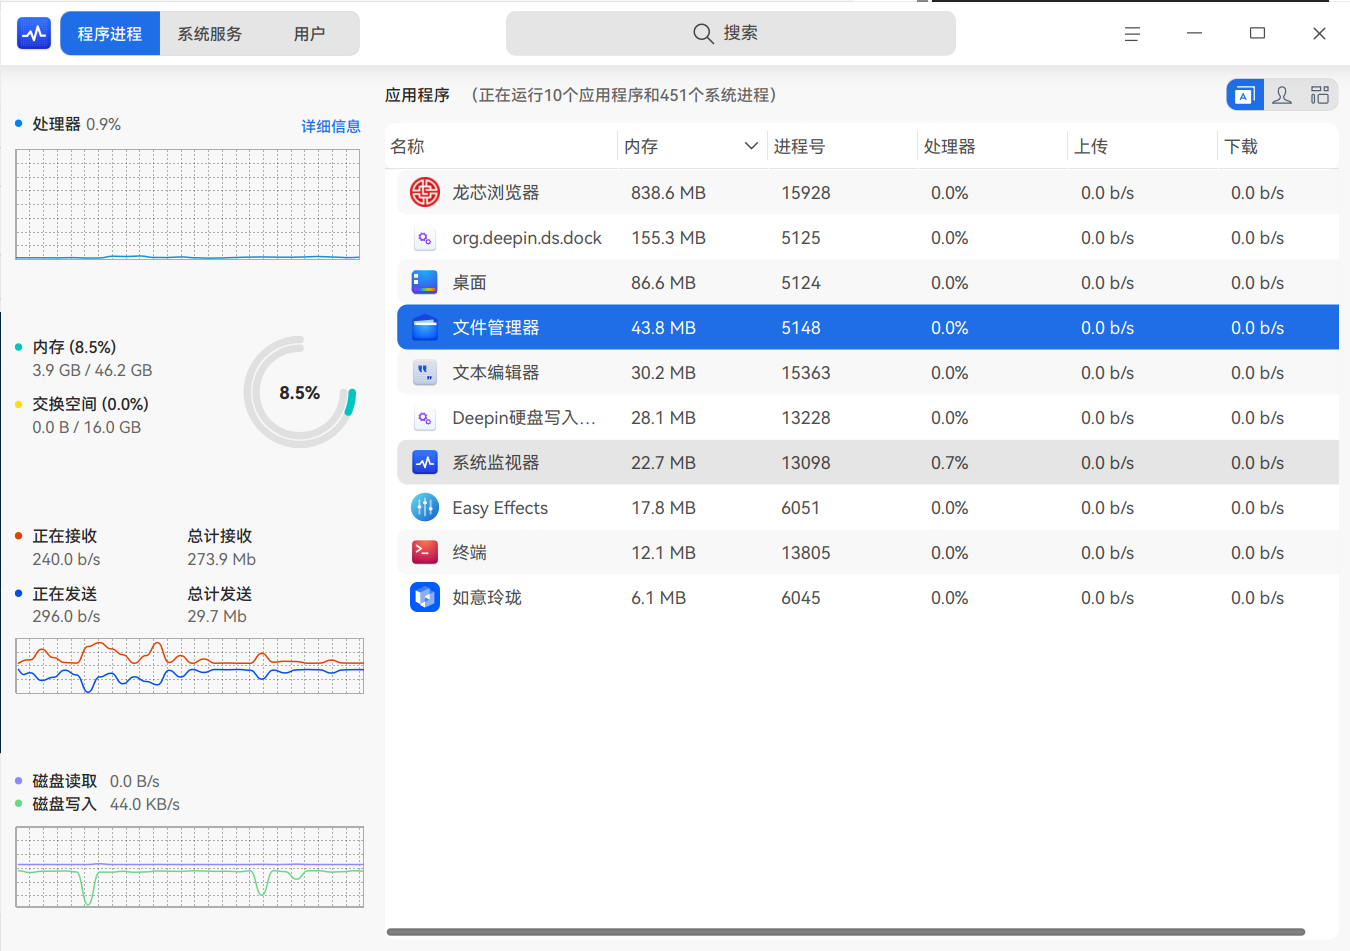
Task: Sort by the 进程号 column header
Action: coord(842,146)
